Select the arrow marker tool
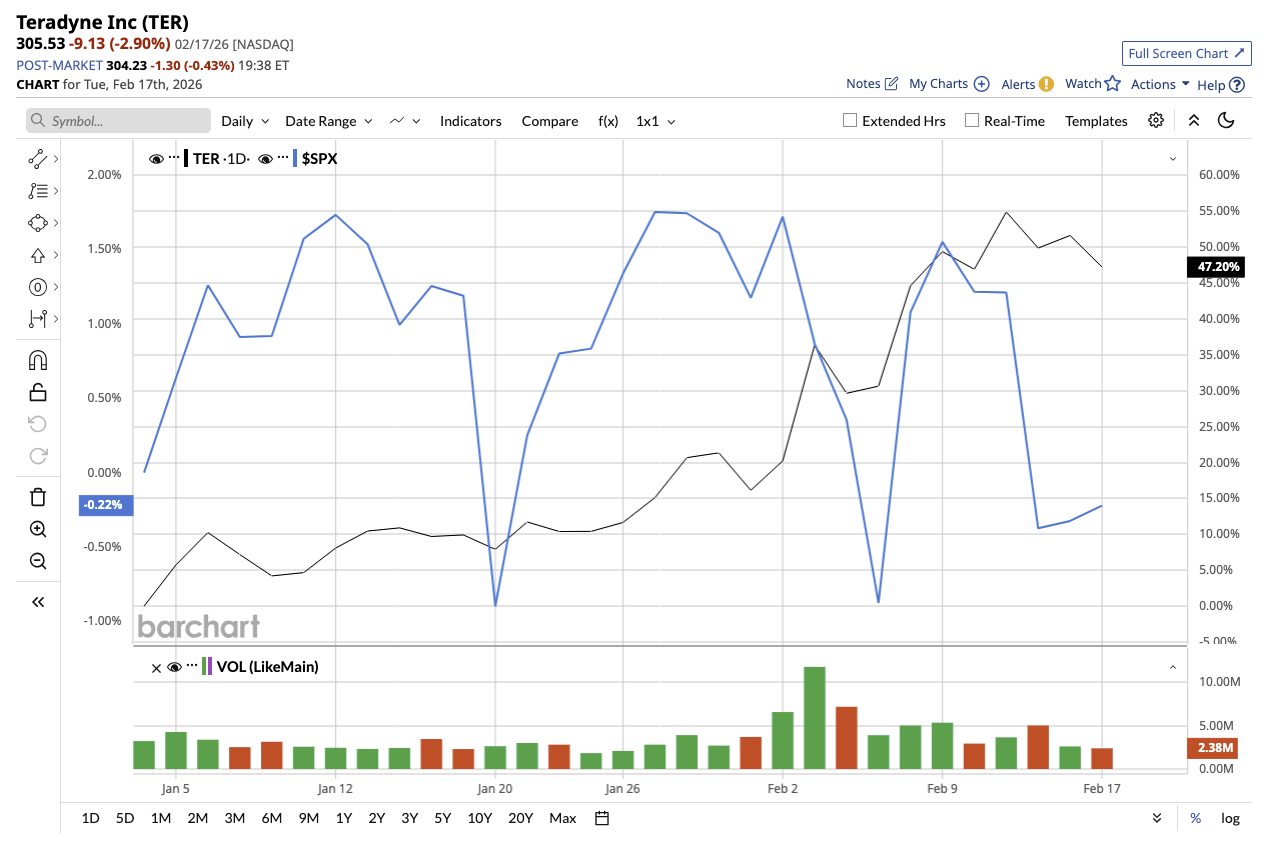The image size is (1276, 856). 38,255
